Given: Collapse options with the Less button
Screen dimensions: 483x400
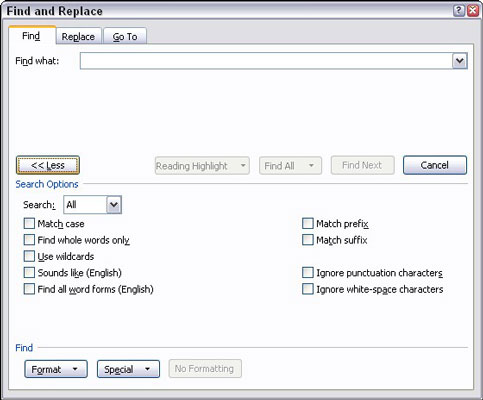Looking at the screenshot, I should [48, 165].
